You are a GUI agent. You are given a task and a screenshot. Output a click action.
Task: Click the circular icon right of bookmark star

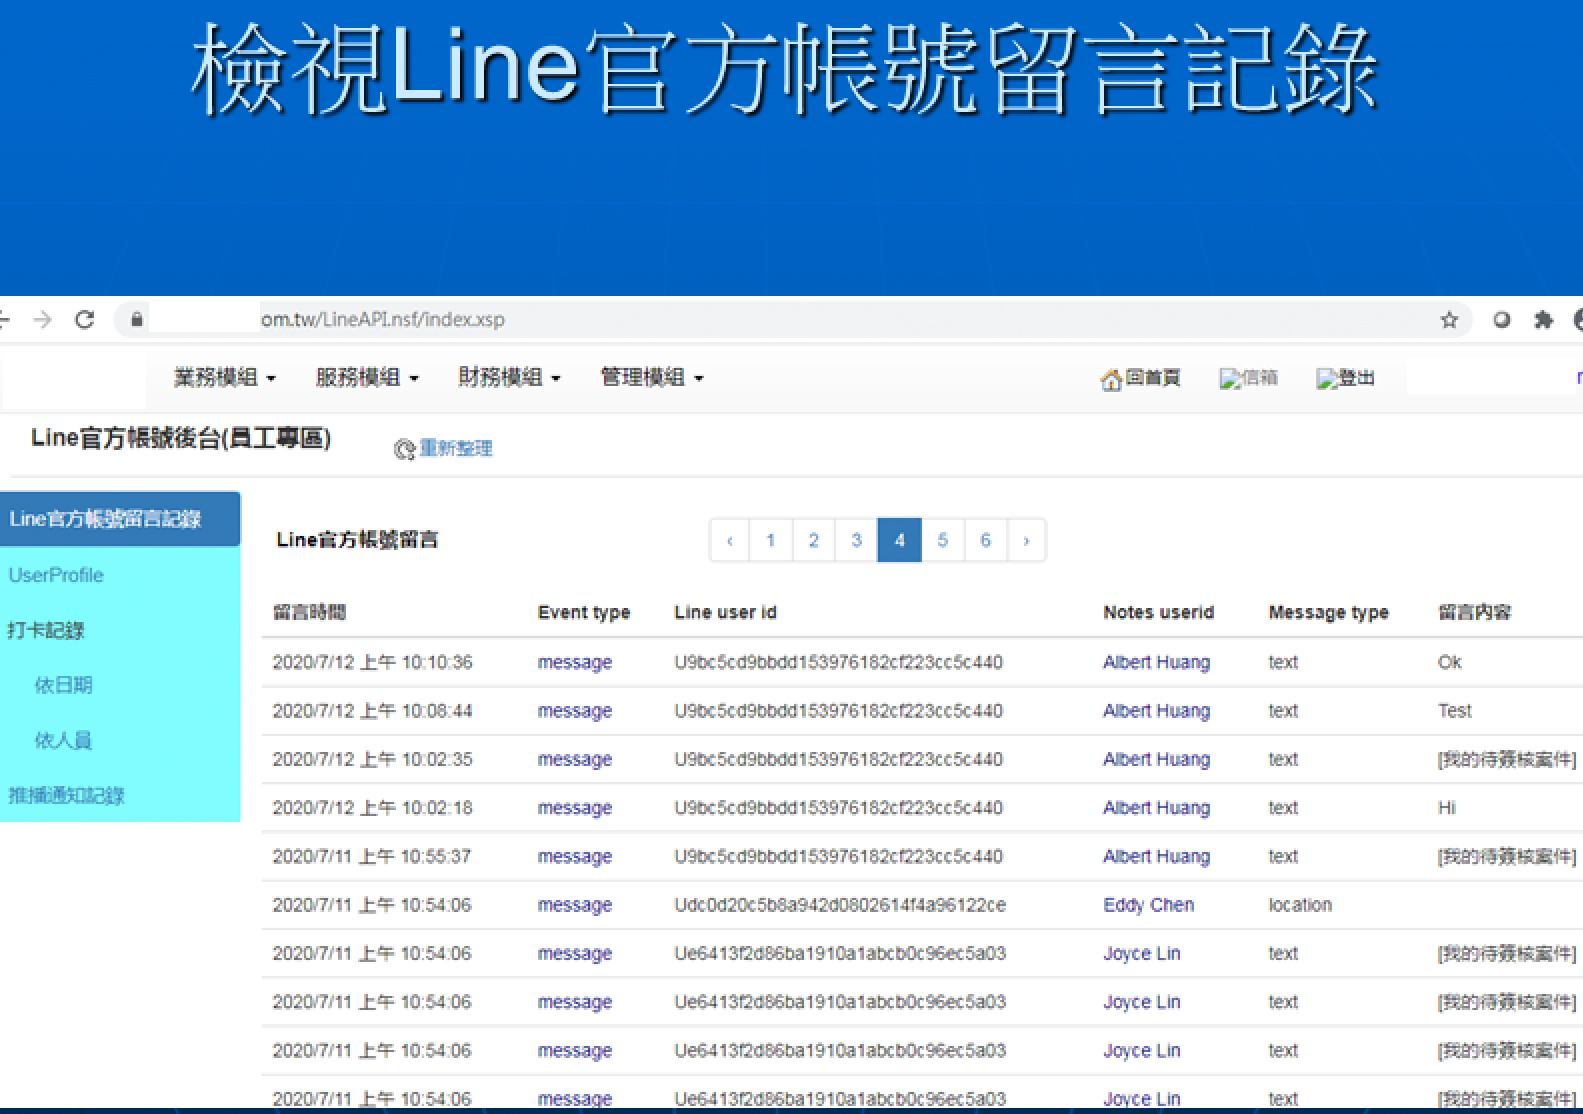tap(1501, 320)
